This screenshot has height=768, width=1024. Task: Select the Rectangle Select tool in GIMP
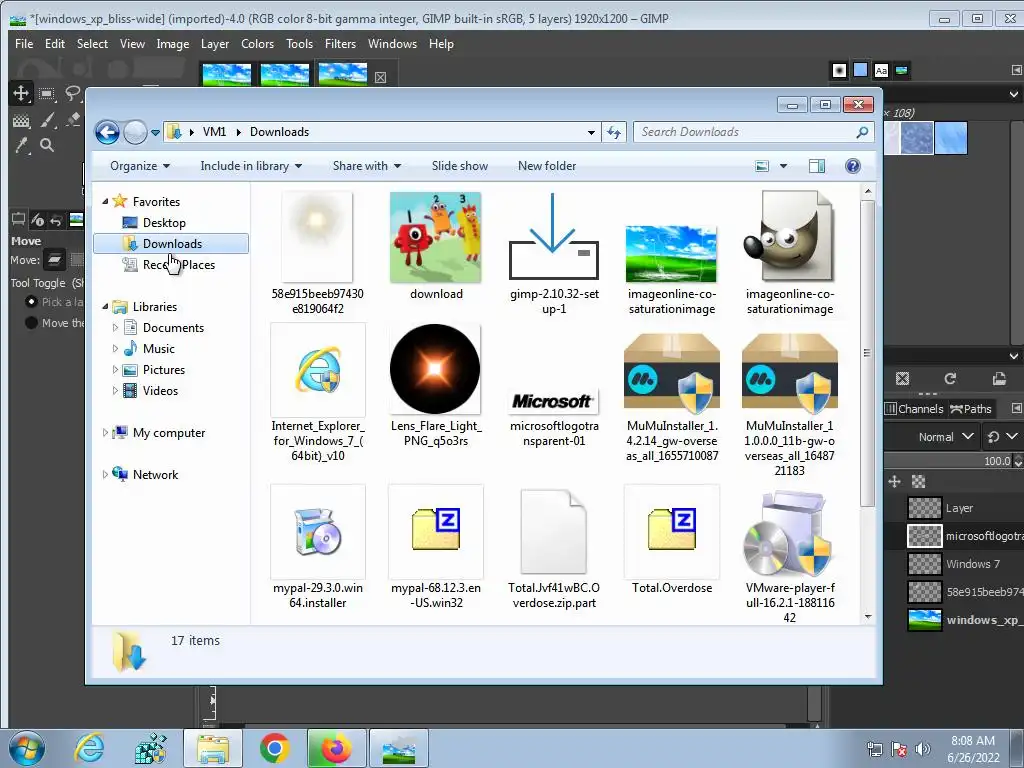pos(46,93)
